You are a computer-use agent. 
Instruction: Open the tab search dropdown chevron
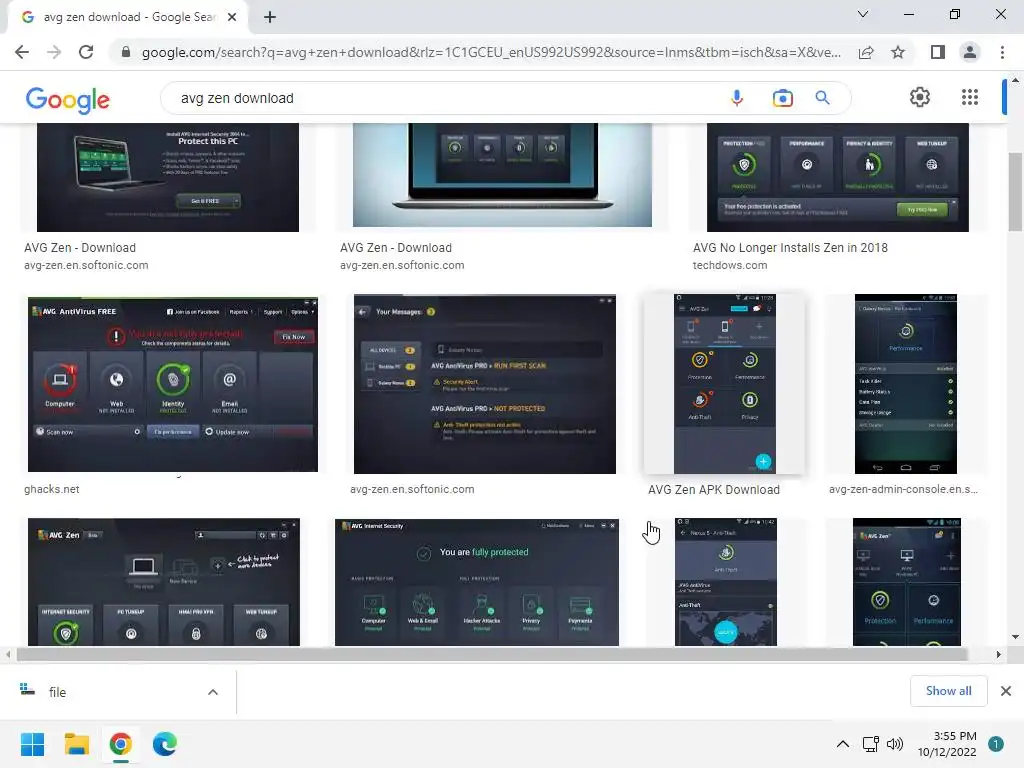pos(863,14)
